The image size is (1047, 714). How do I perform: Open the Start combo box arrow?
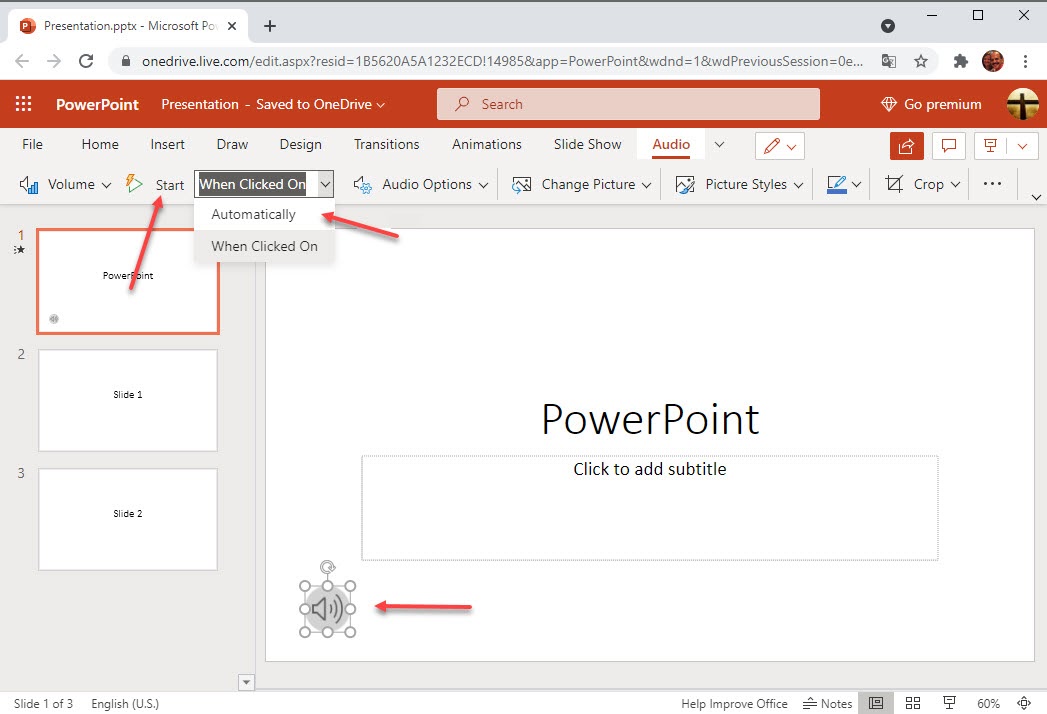325,184
